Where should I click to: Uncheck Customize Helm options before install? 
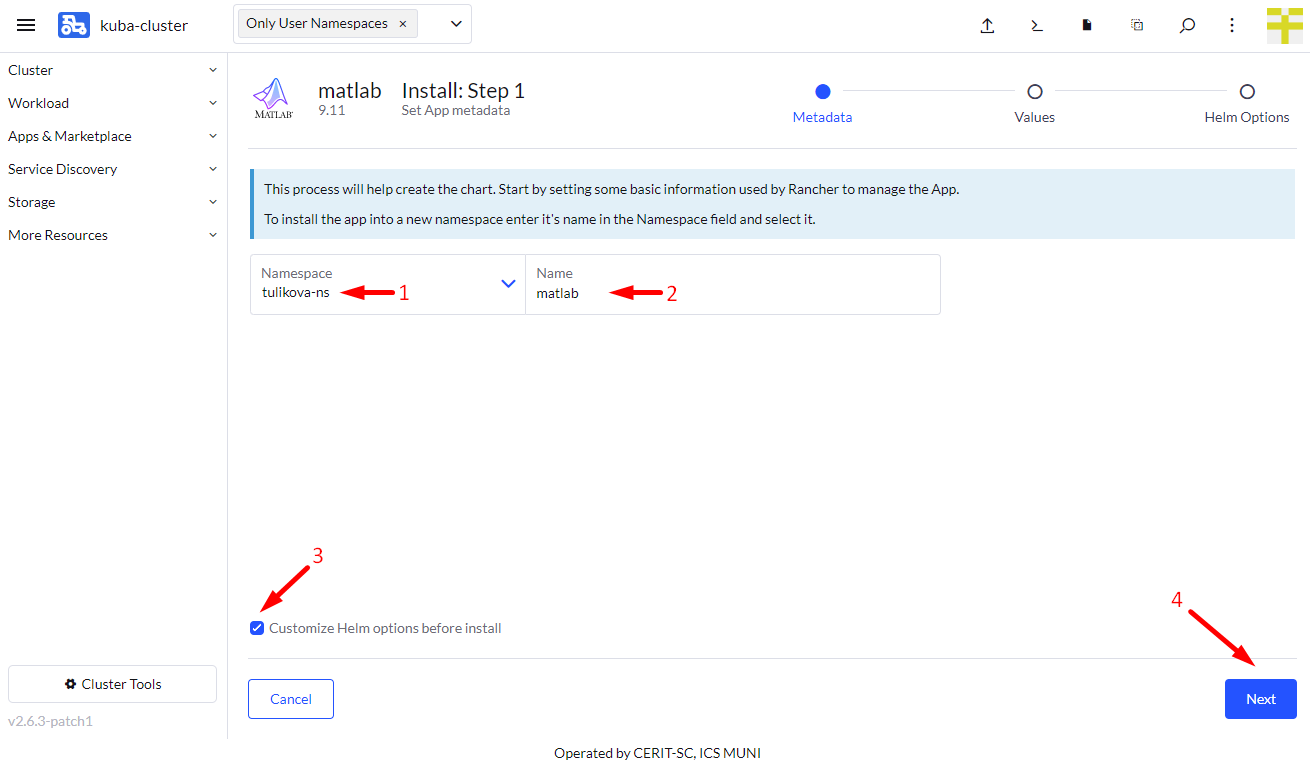pos(257,628)
